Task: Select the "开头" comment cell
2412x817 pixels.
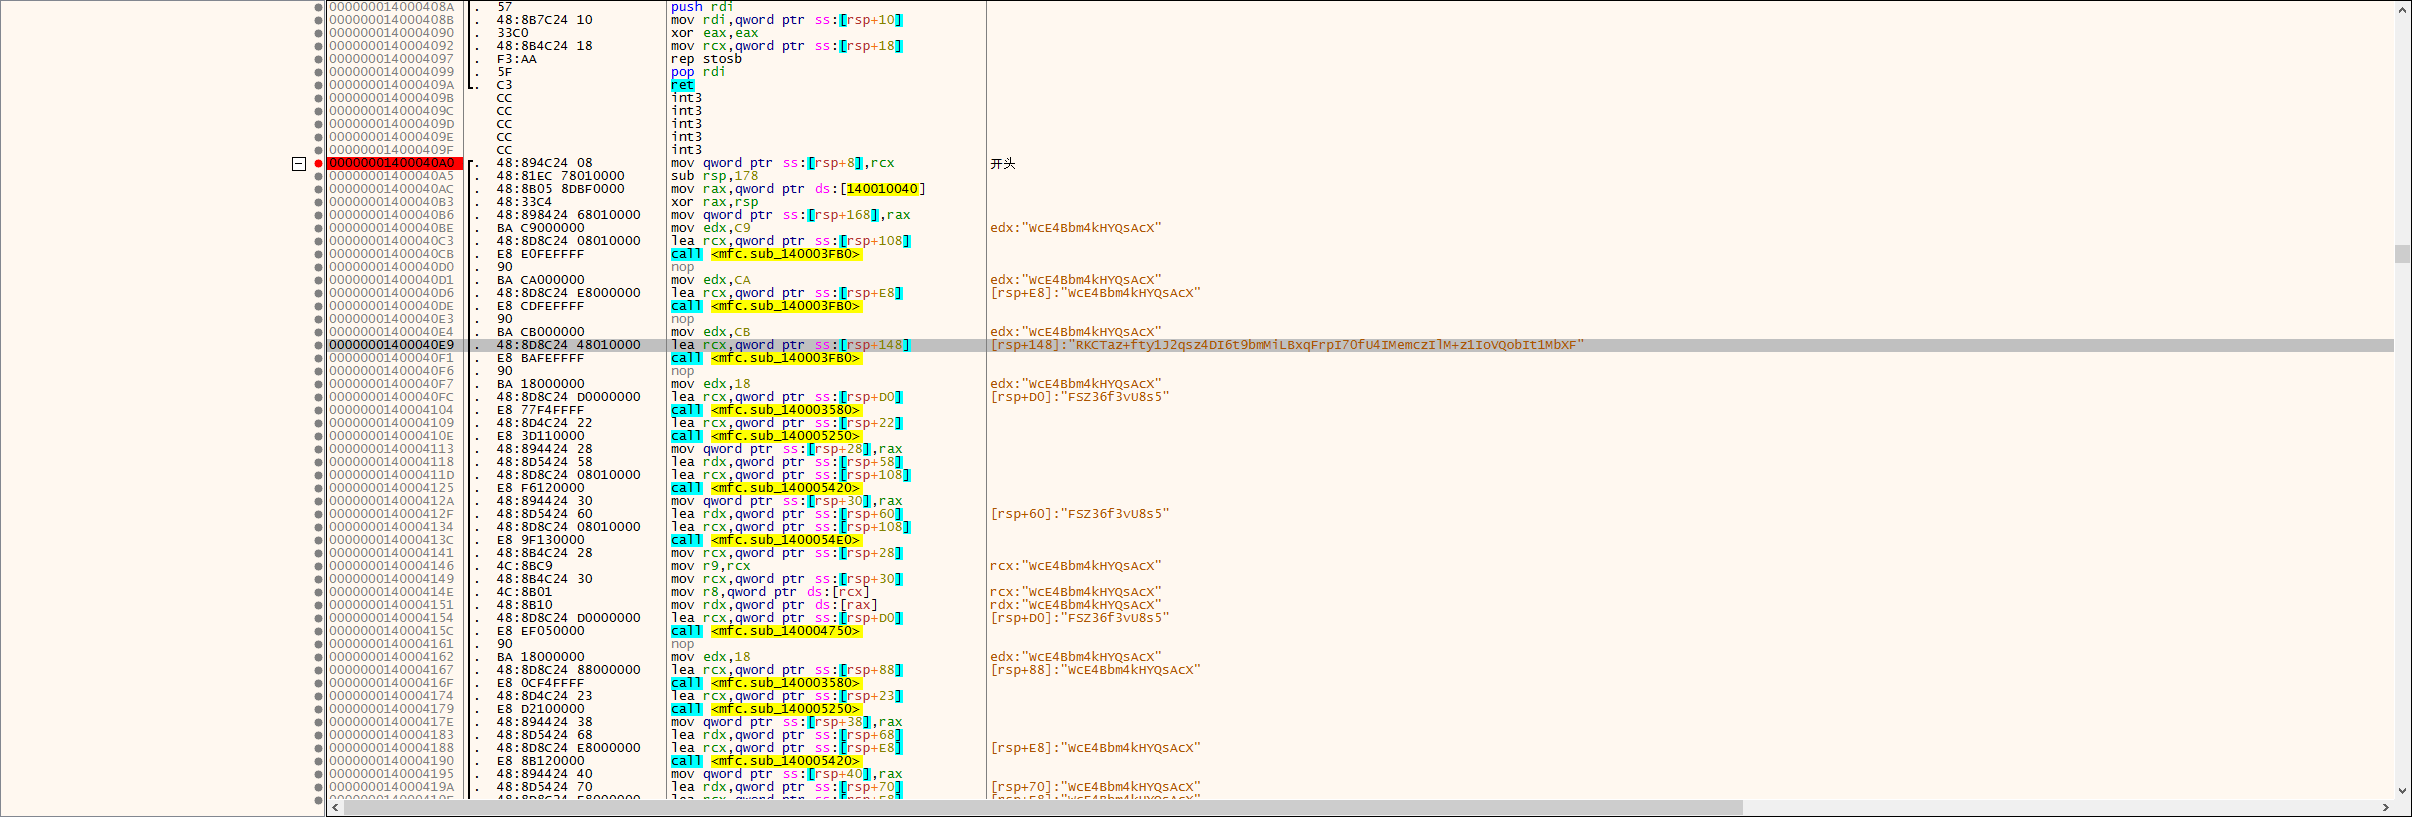Action: (x=1002, y=163)
